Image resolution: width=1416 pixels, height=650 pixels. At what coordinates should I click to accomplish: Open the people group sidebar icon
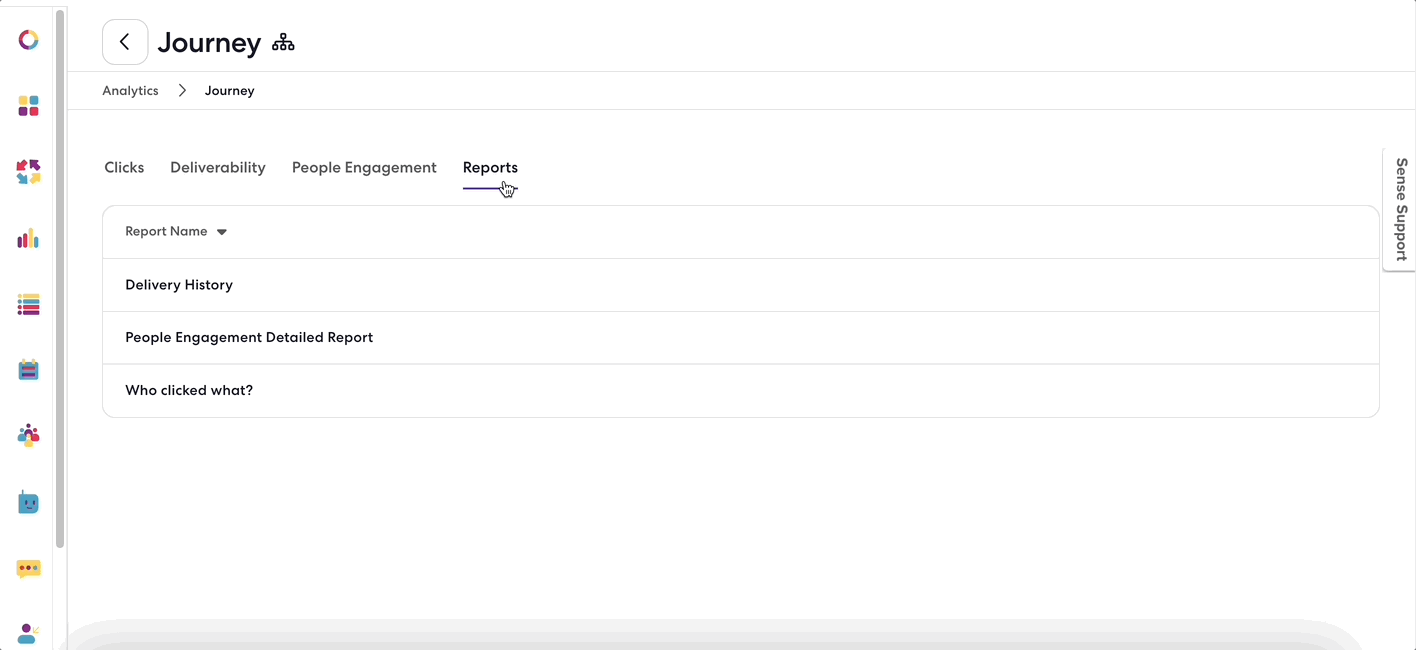28,435
